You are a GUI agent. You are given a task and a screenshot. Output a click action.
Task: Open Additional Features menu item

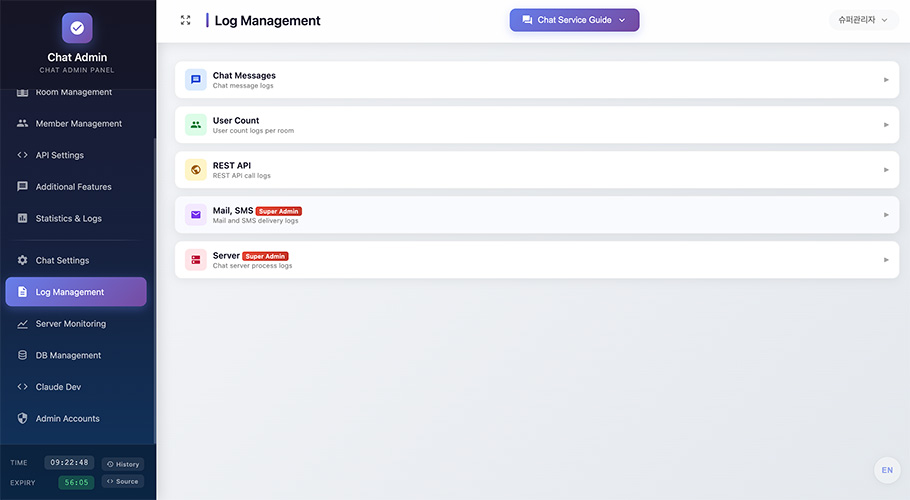(76, 186)
